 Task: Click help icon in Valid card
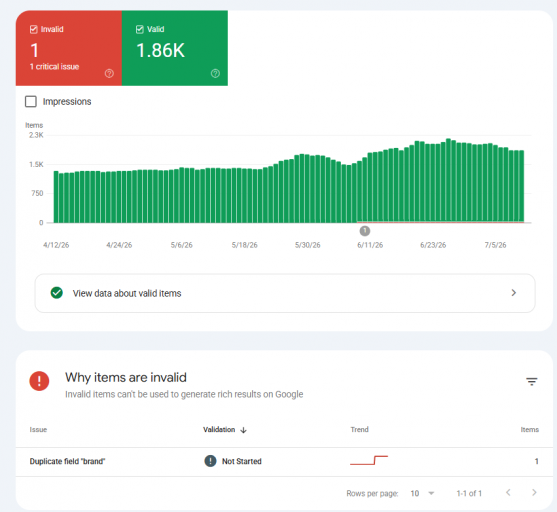coord(215,74)
